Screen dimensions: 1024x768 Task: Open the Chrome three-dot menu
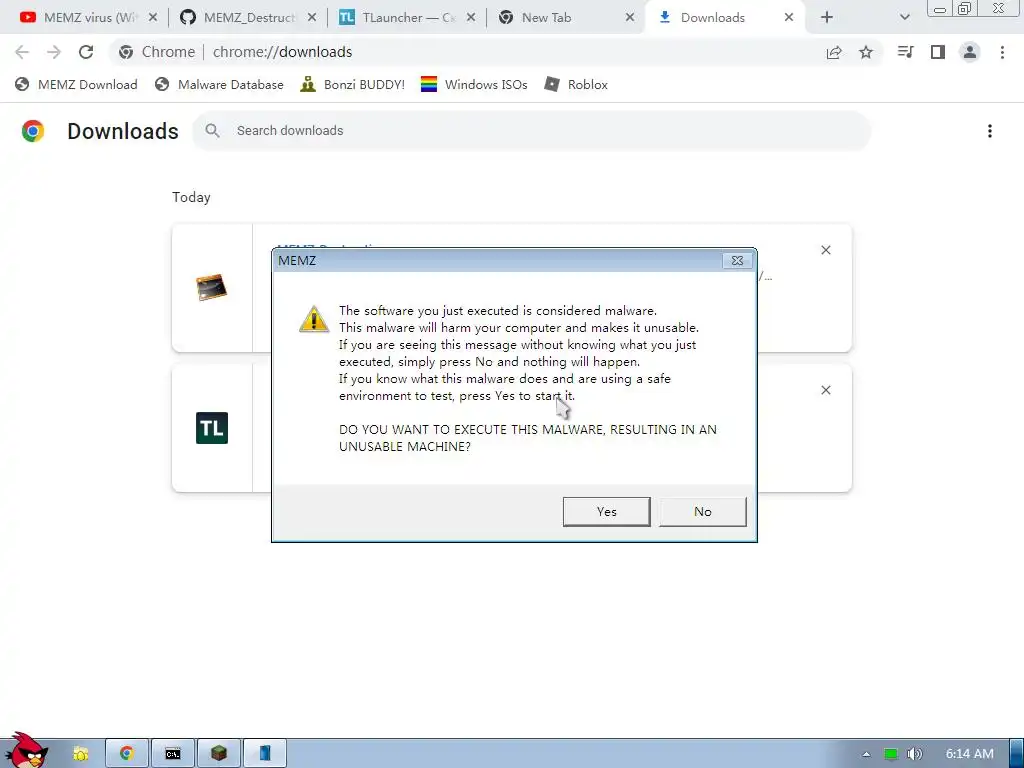tap(1002, 52)
